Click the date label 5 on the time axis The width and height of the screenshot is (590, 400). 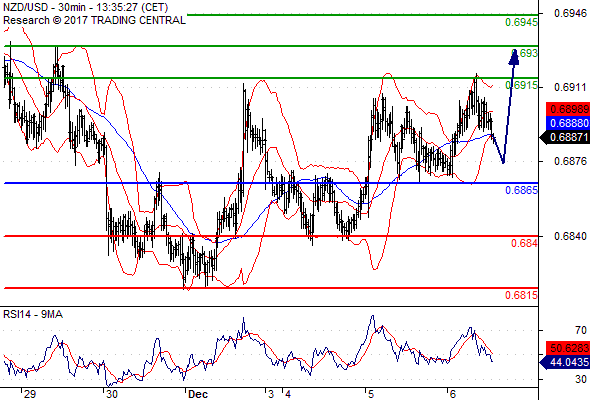(x=371, y=394)
